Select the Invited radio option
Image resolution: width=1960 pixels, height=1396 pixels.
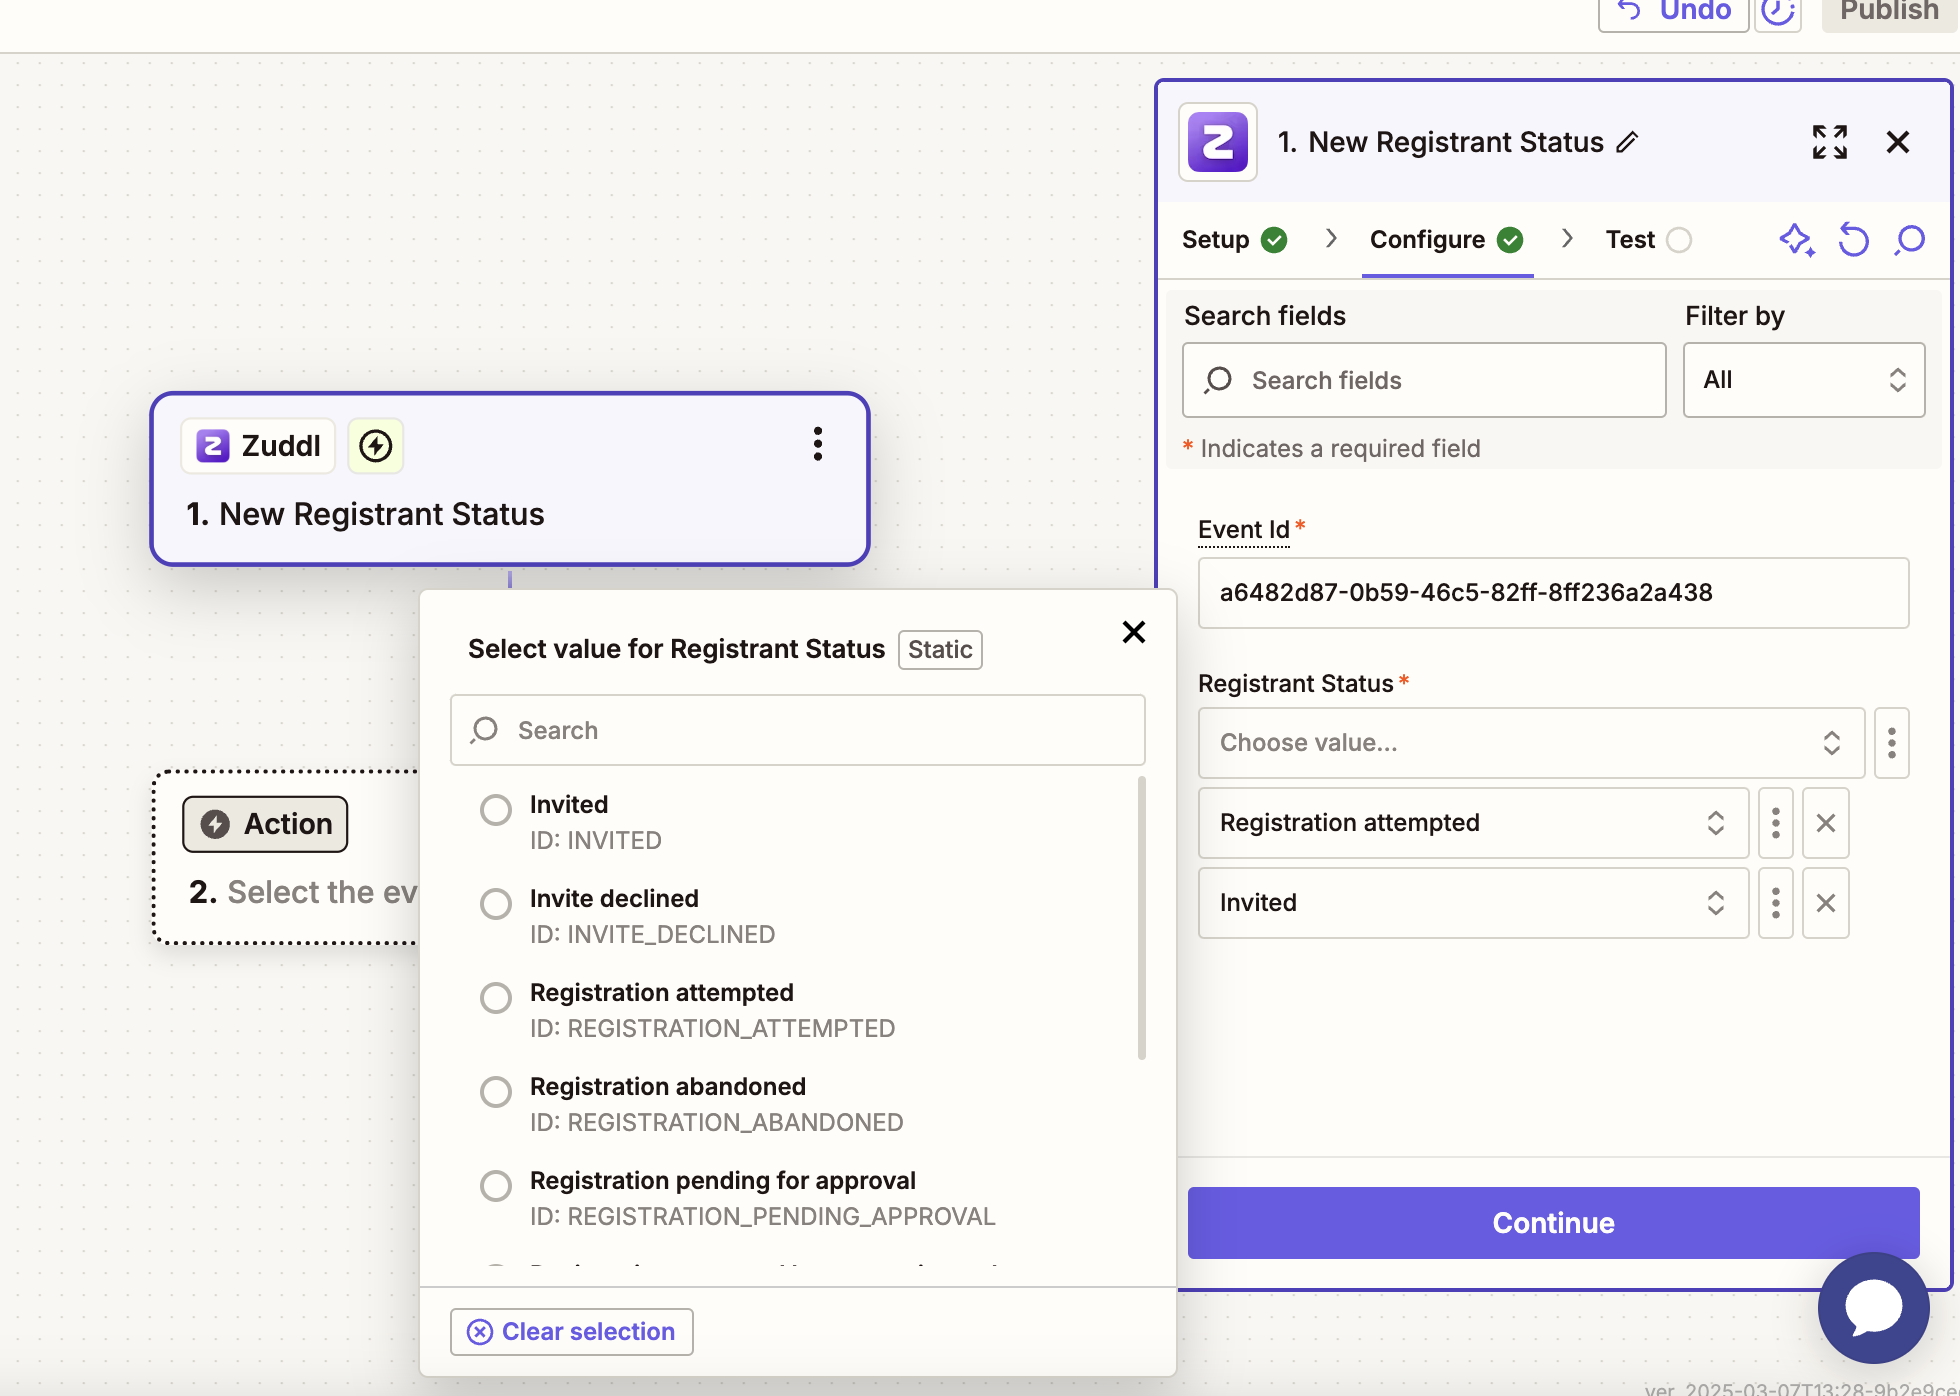496,809
